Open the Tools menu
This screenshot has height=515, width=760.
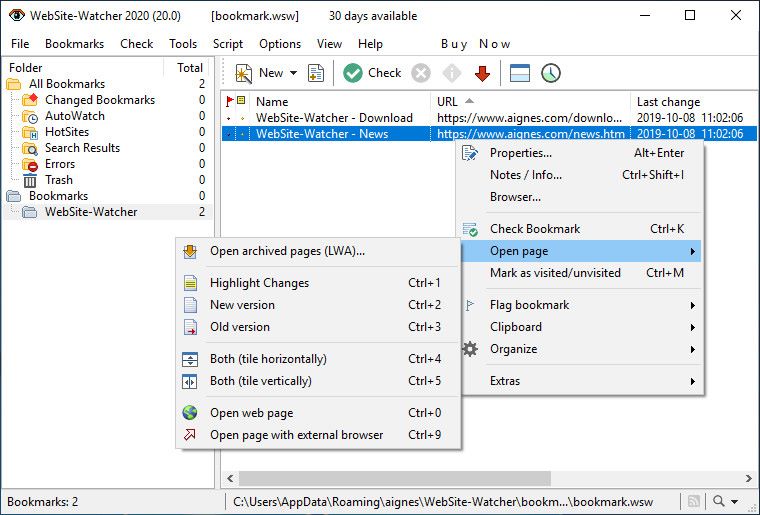pyautogui.click(x=183, y=44)
